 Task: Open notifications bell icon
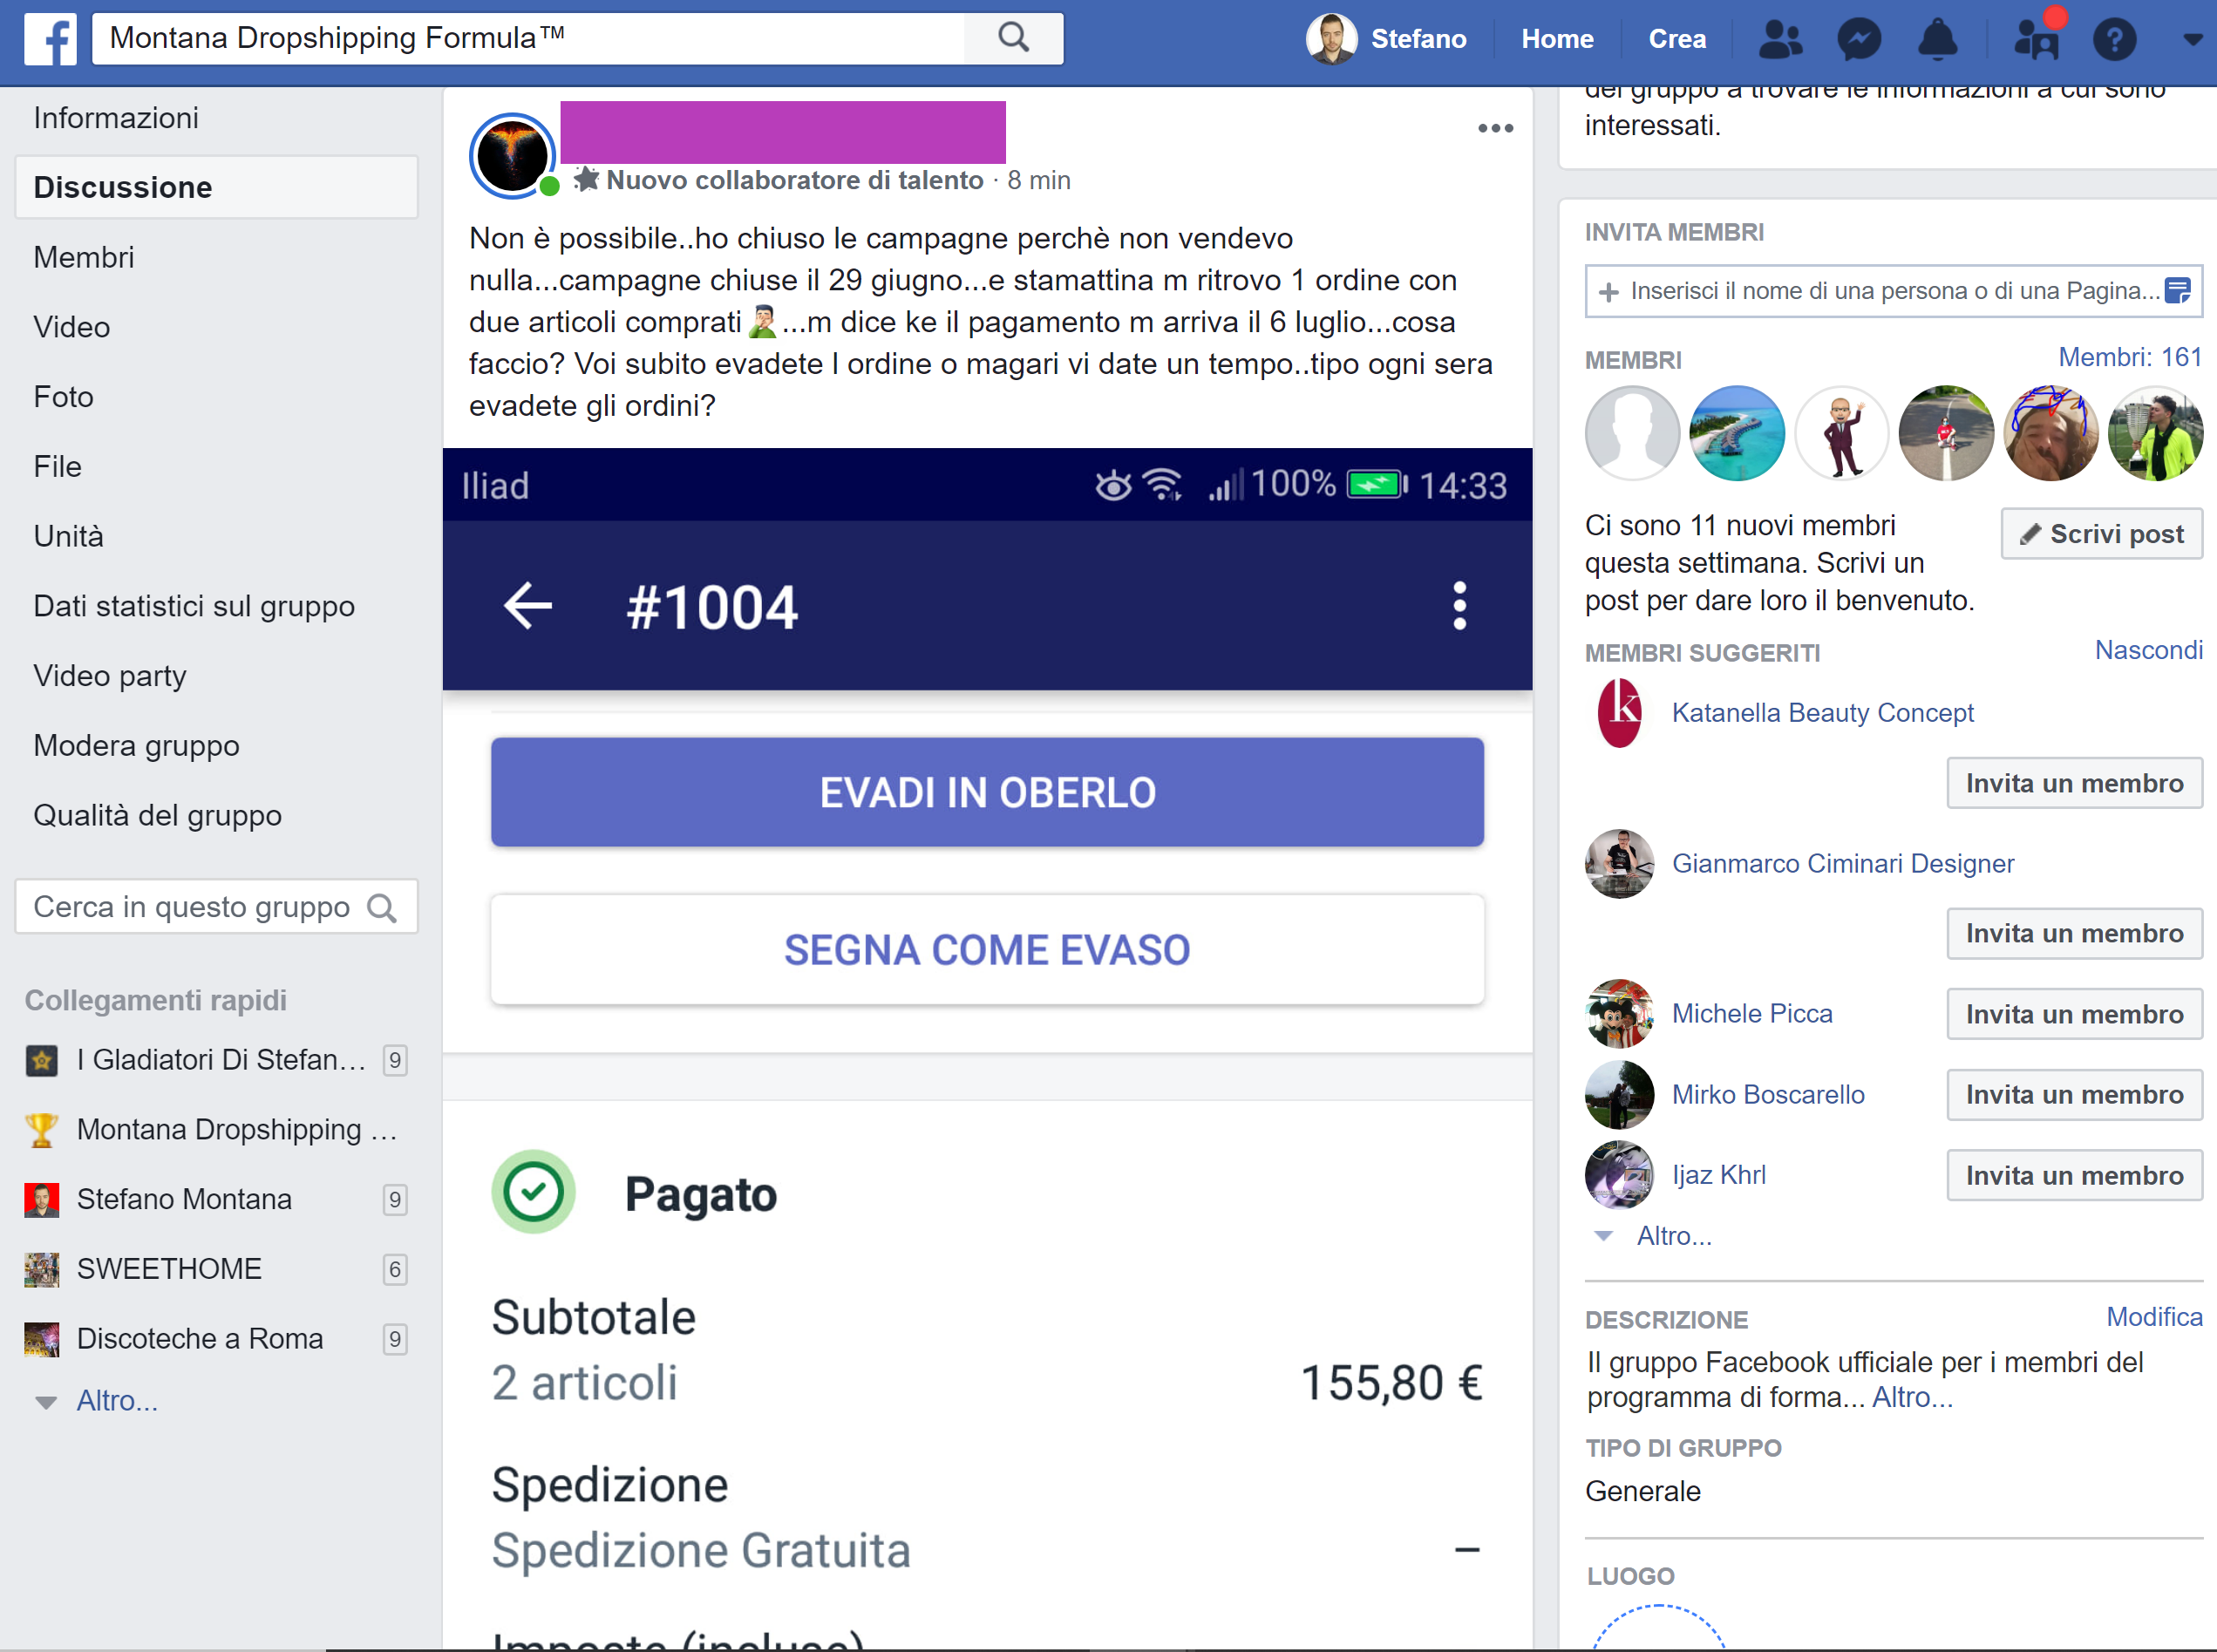[1937, 39]
